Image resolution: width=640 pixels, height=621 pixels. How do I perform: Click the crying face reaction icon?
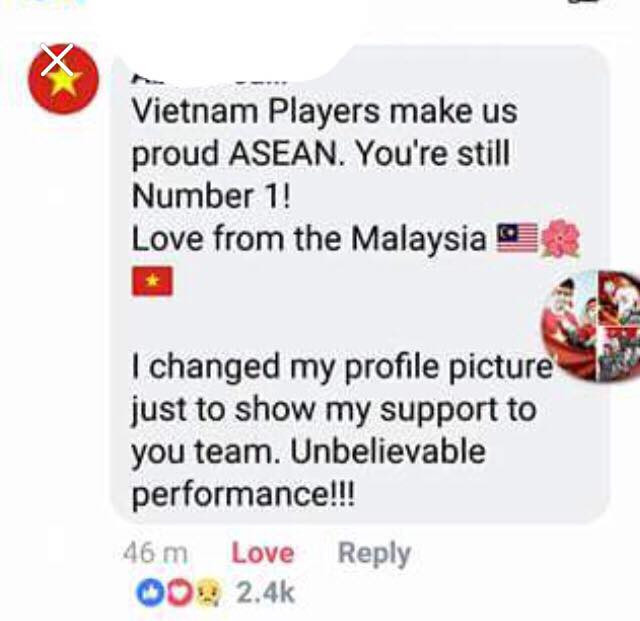pos(208,593)
